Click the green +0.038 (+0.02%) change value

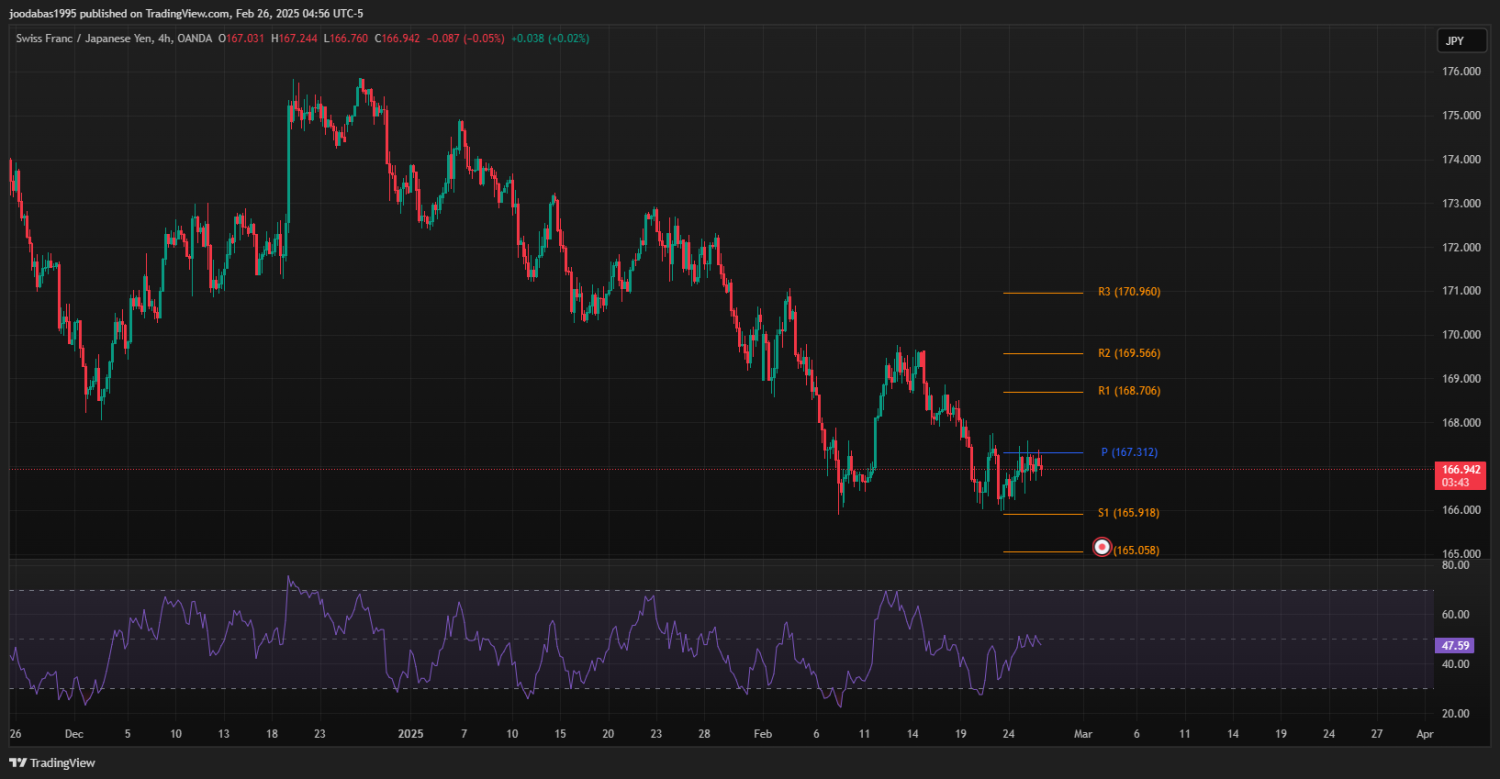tap(549, 38)
